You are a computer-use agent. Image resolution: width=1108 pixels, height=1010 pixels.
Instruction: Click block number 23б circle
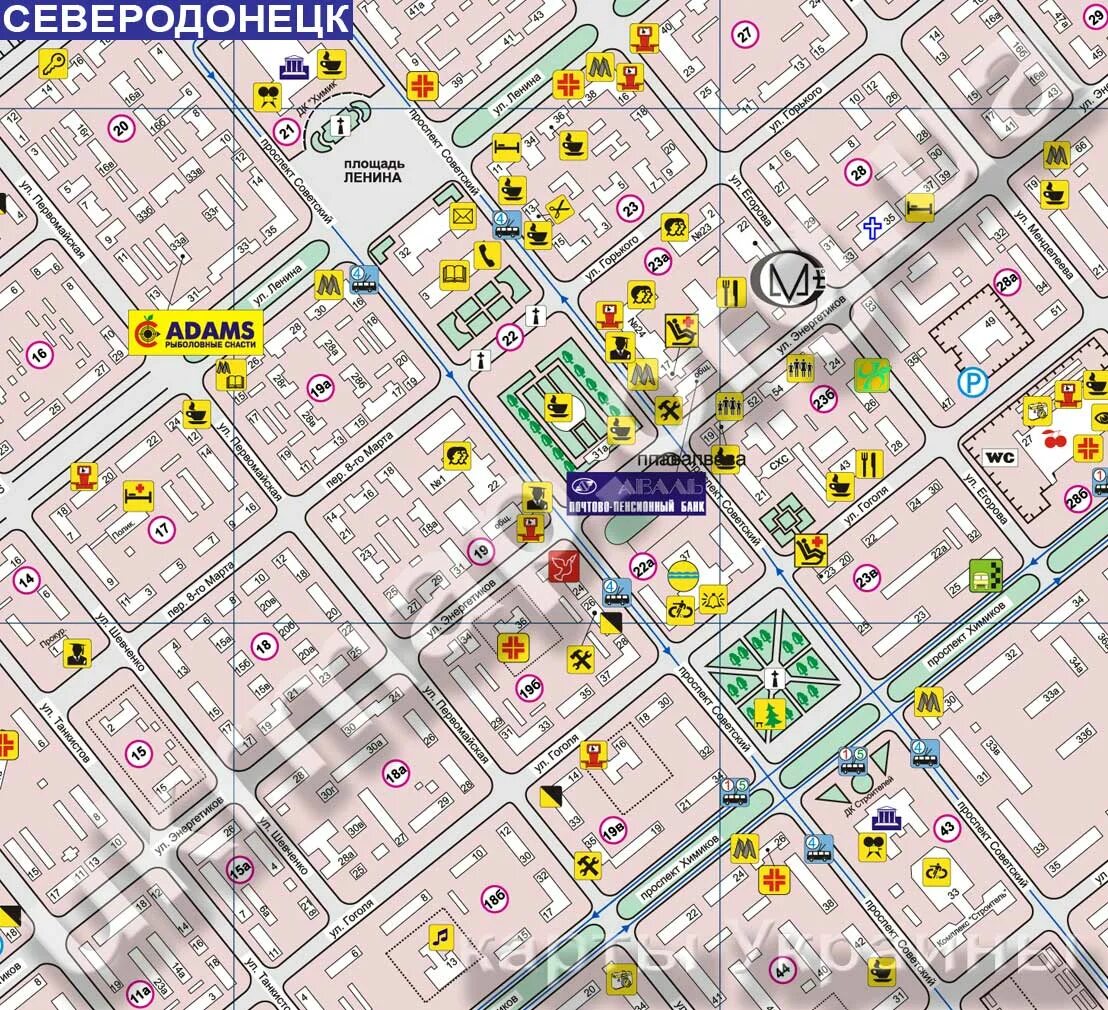click(823, 399)
